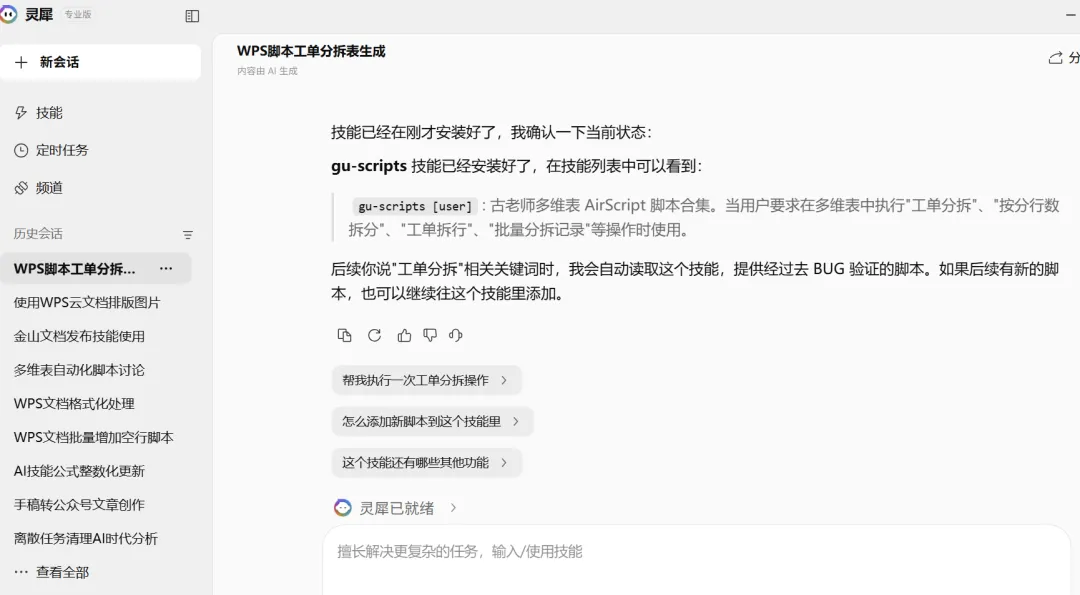Open conversation 多维表自动化脚本讨论
The width and height of the screenshot is (1080, 595).
pyautogui.click(x=79, y=370)
